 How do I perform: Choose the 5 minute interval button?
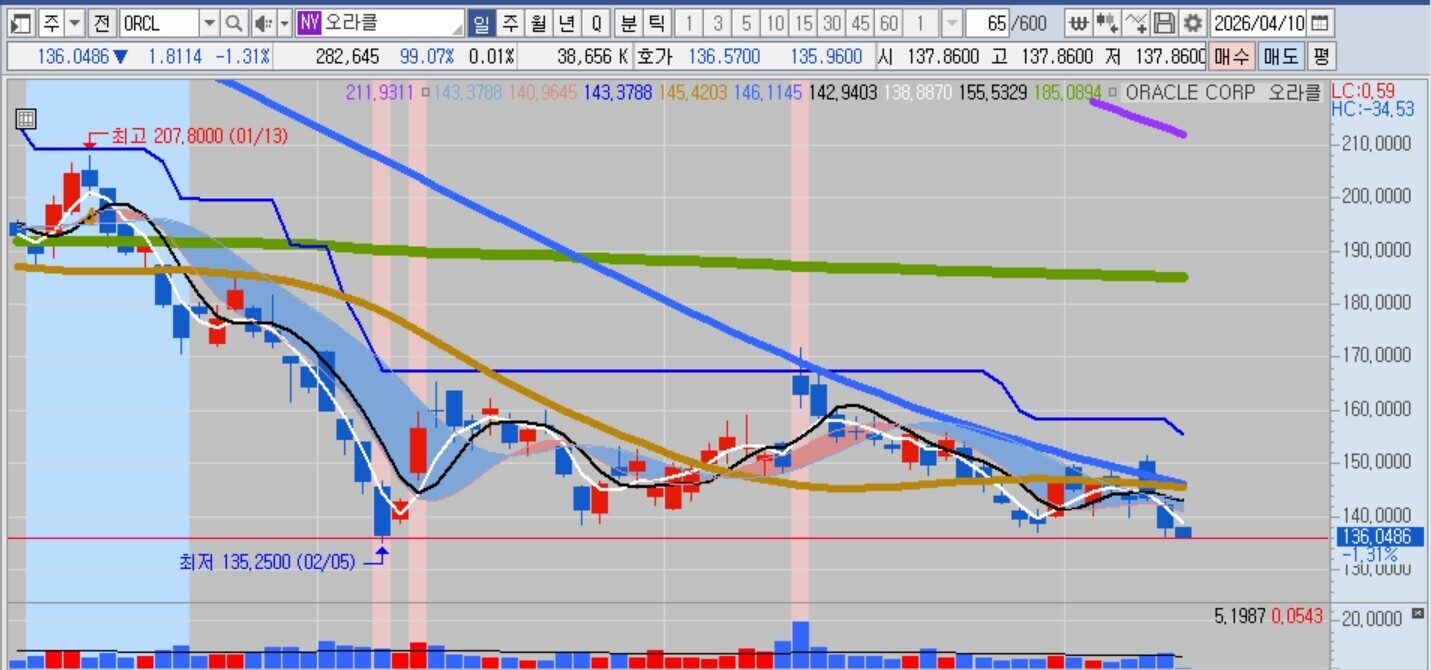746,22
